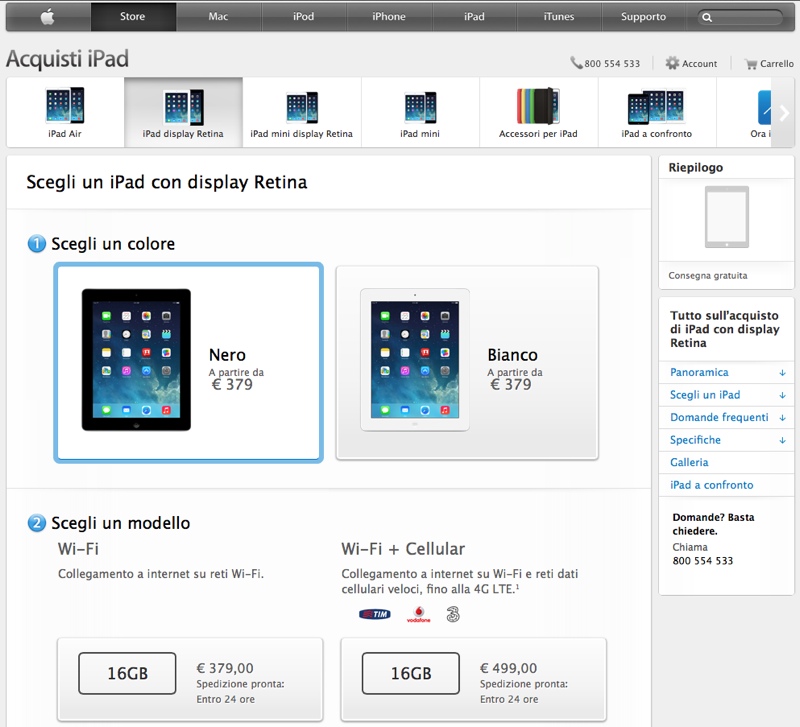Image resolution: width=800 pixels, height=727 pixels.
Task: Expand Panoramica with its down arrow
Action: [x=782, y=373]
